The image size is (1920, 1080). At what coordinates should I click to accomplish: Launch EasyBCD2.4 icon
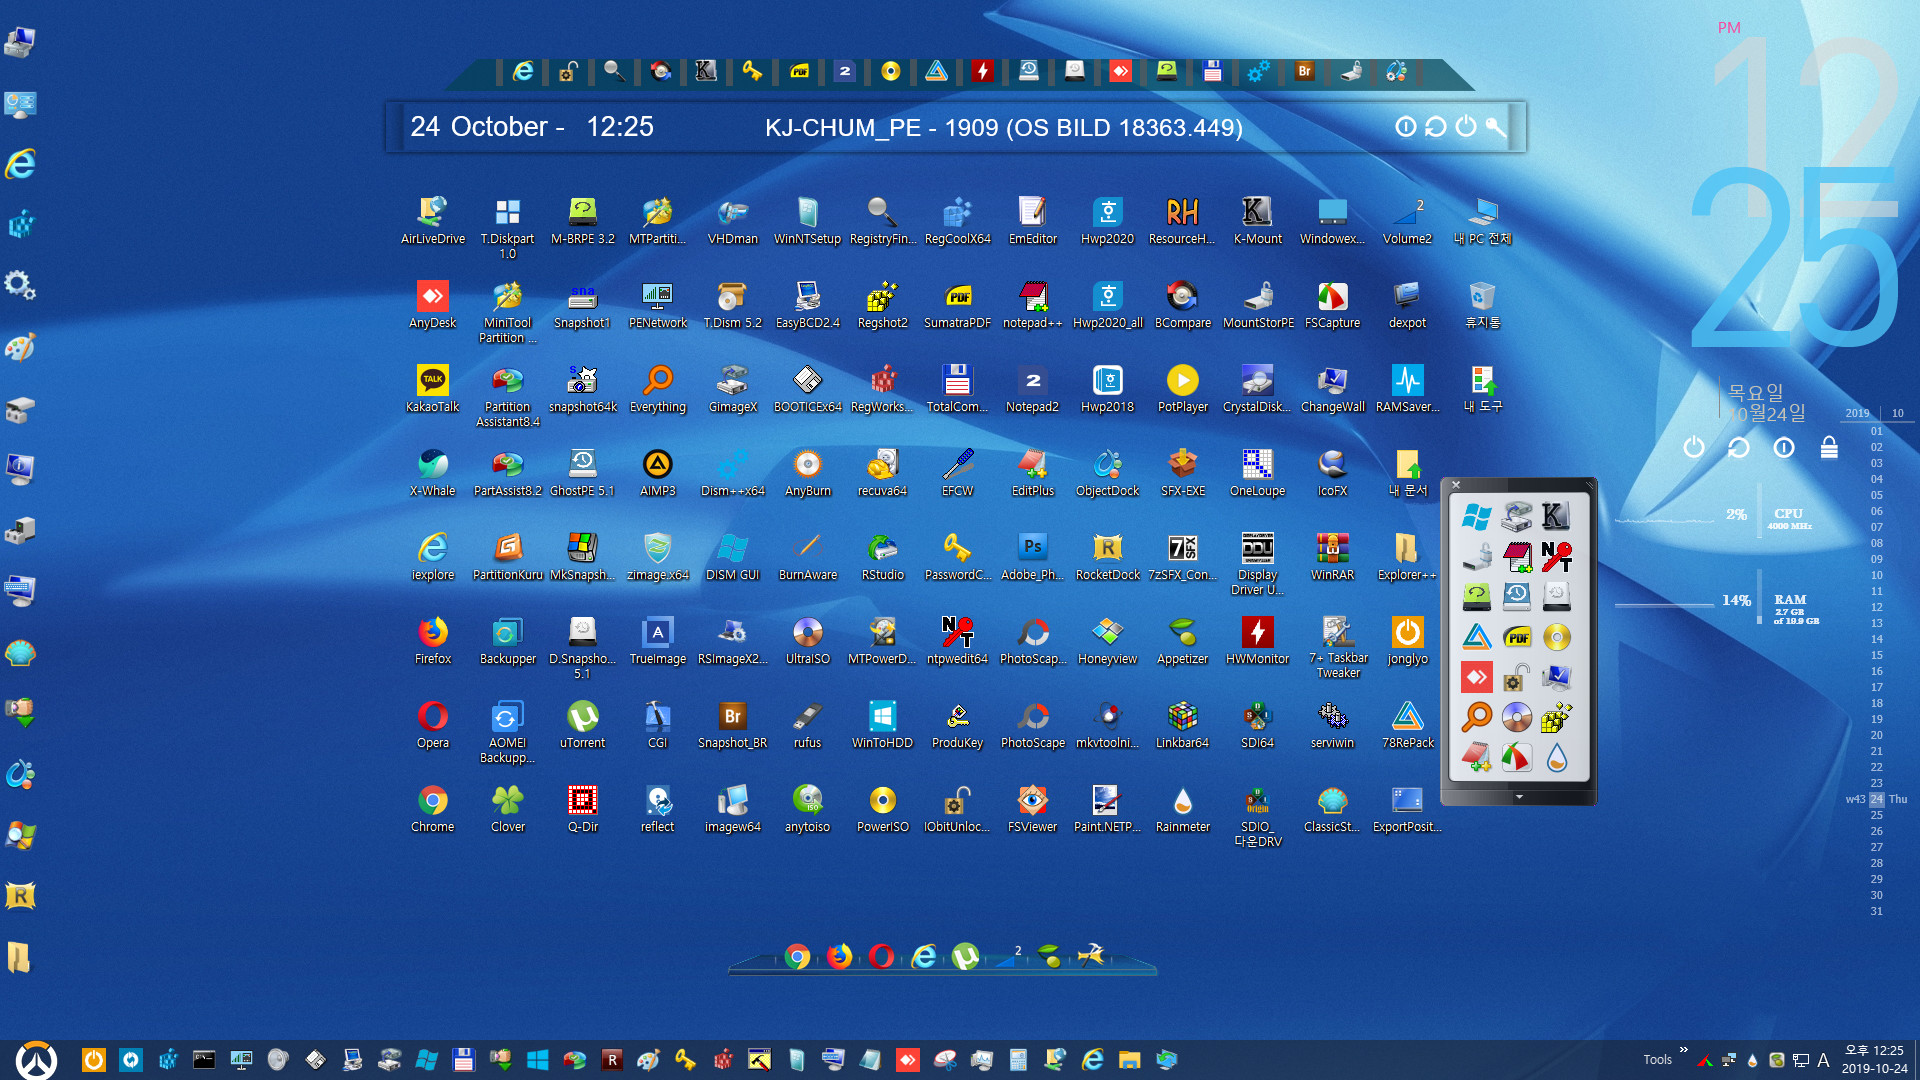807,304
